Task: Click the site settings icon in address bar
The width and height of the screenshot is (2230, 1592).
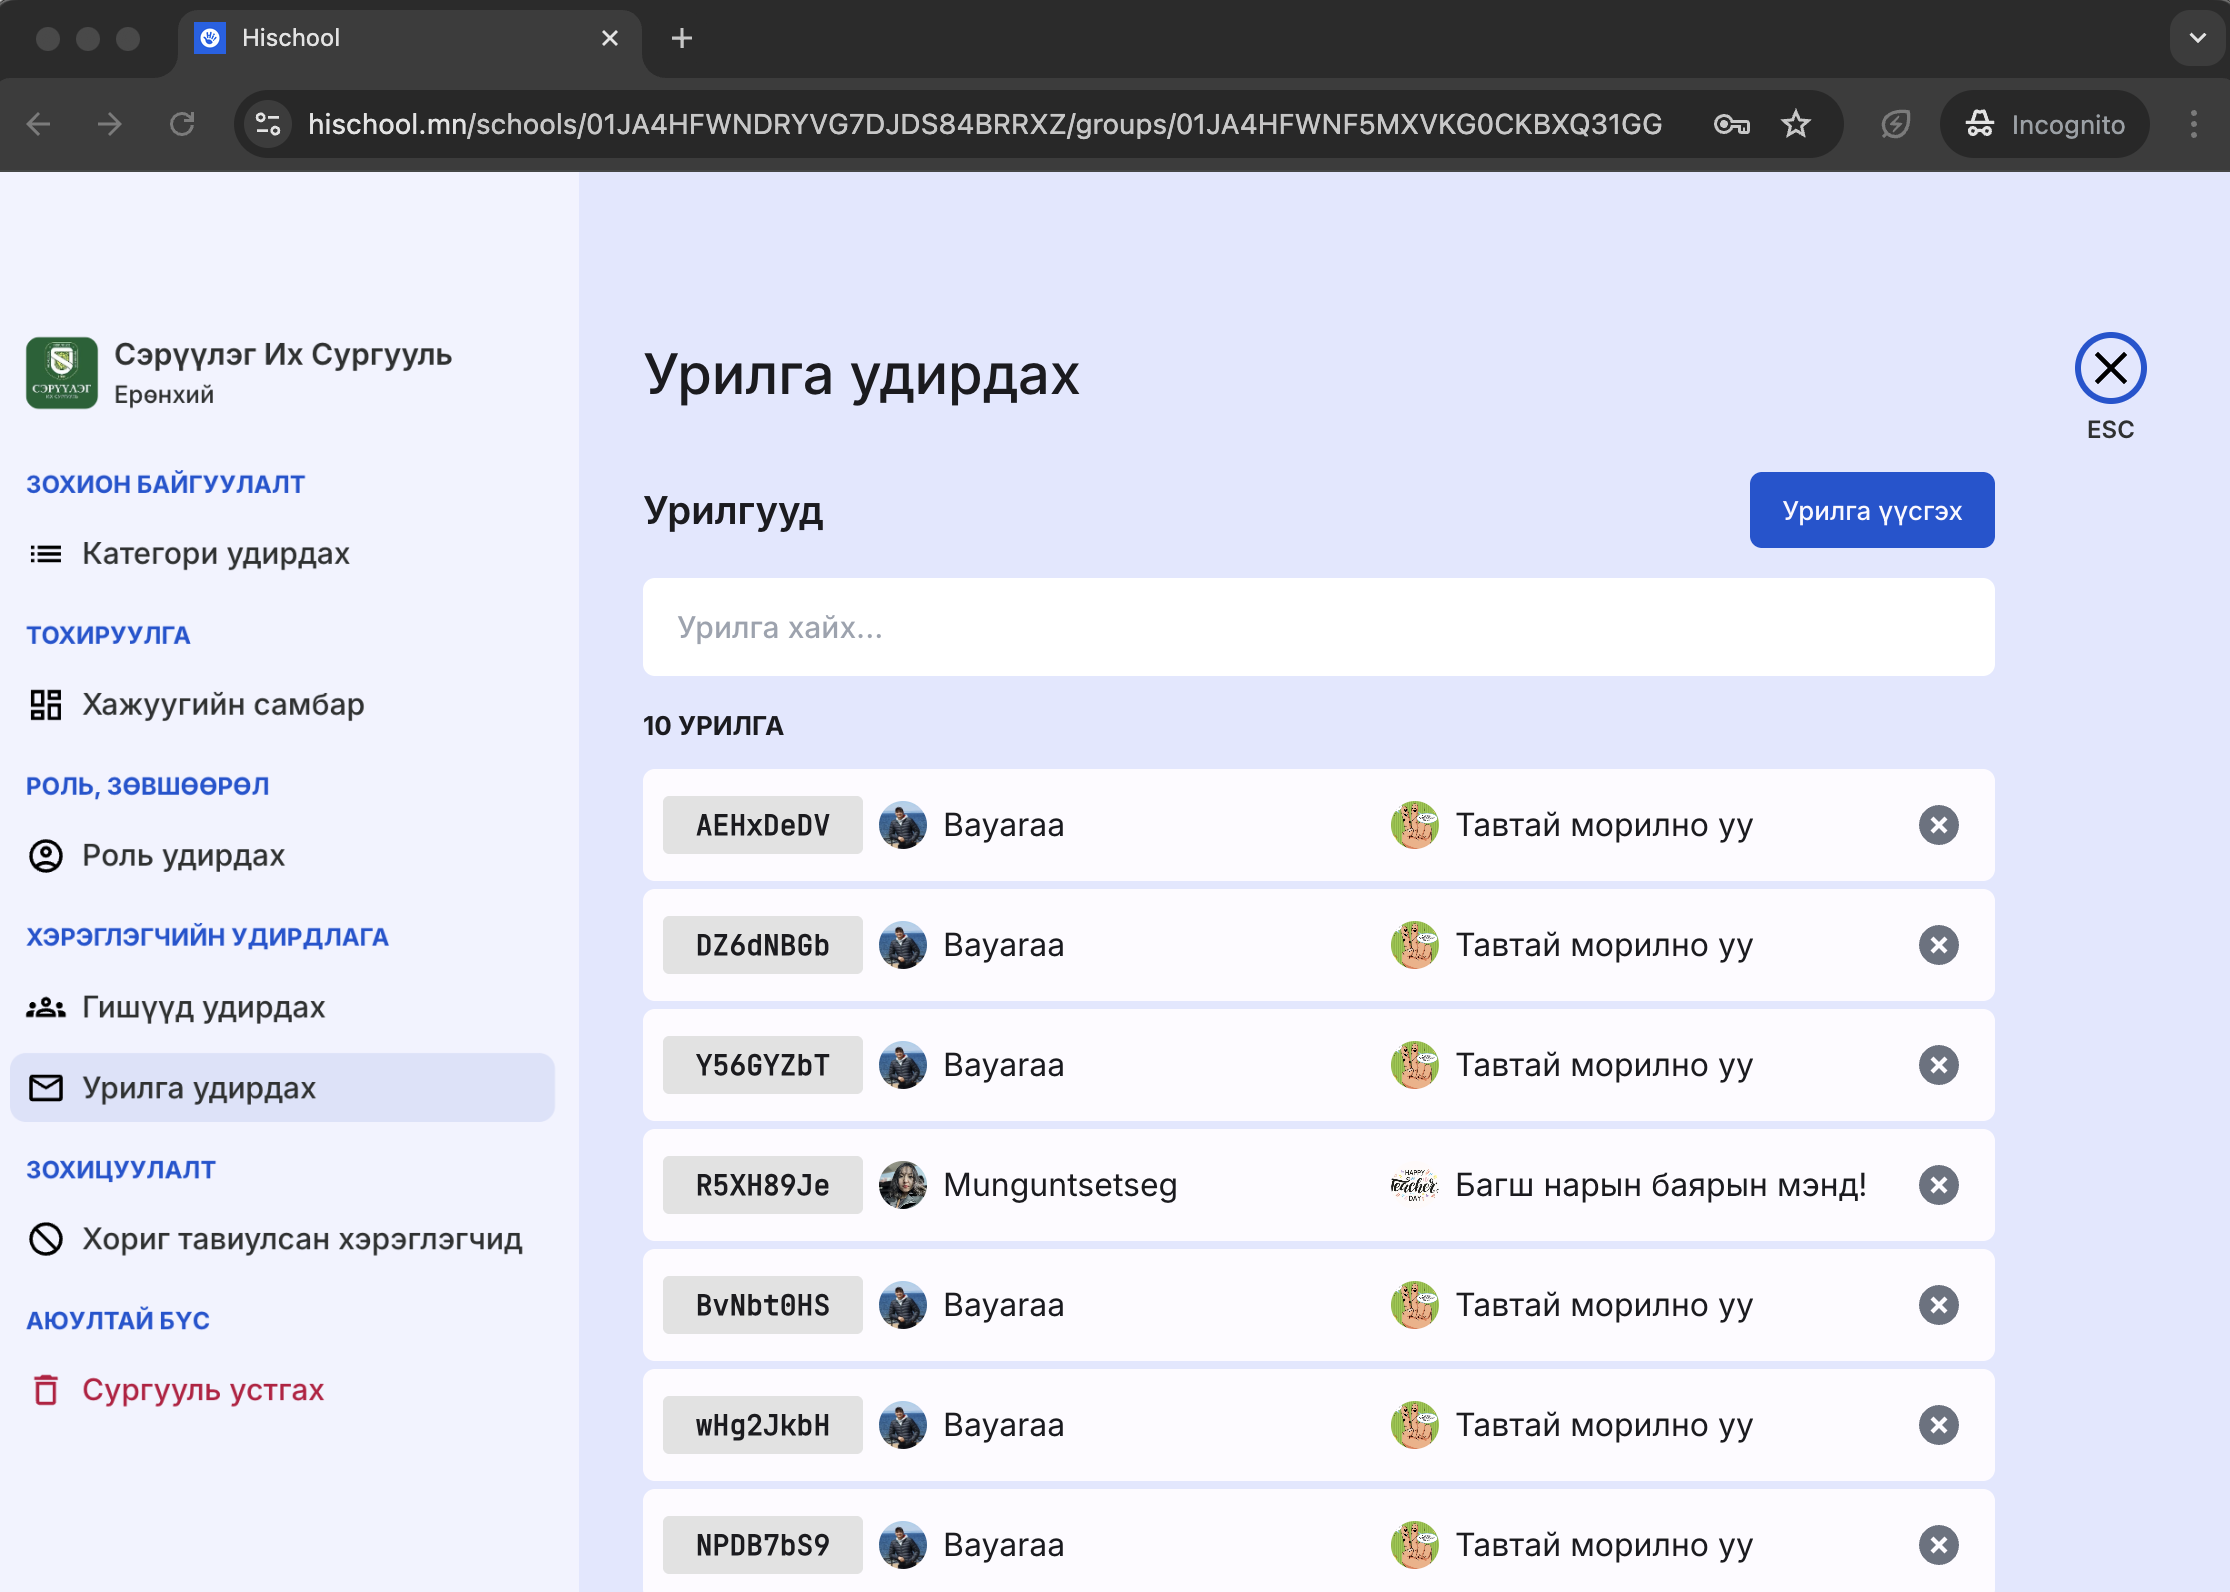Action: (268, 124)
